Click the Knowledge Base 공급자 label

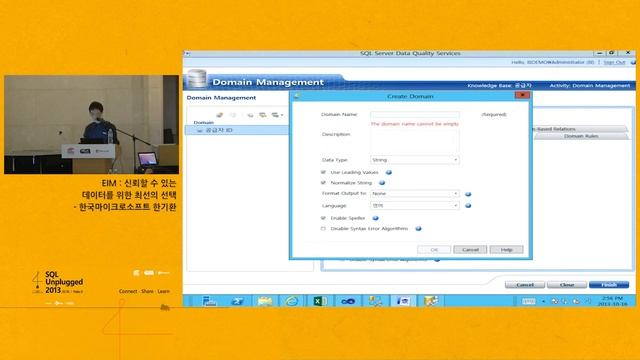click(x=499, y=85)
